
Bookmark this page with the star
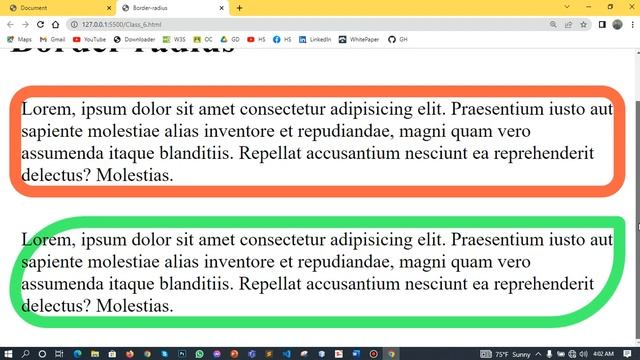coord(583,24)
